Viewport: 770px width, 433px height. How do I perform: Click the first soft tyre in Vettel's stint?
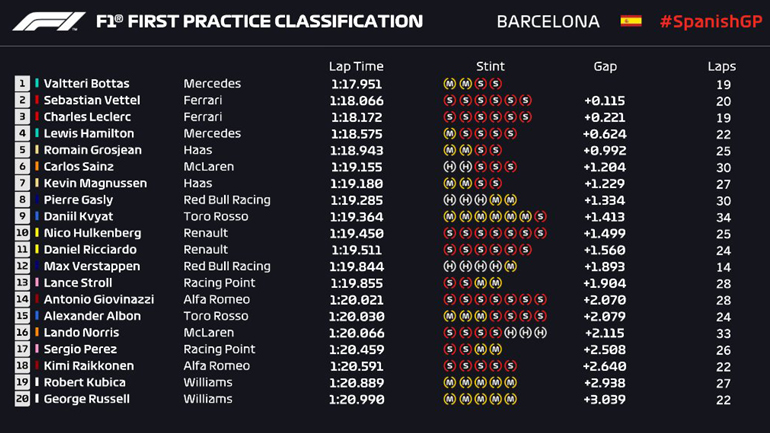point(449,101)
